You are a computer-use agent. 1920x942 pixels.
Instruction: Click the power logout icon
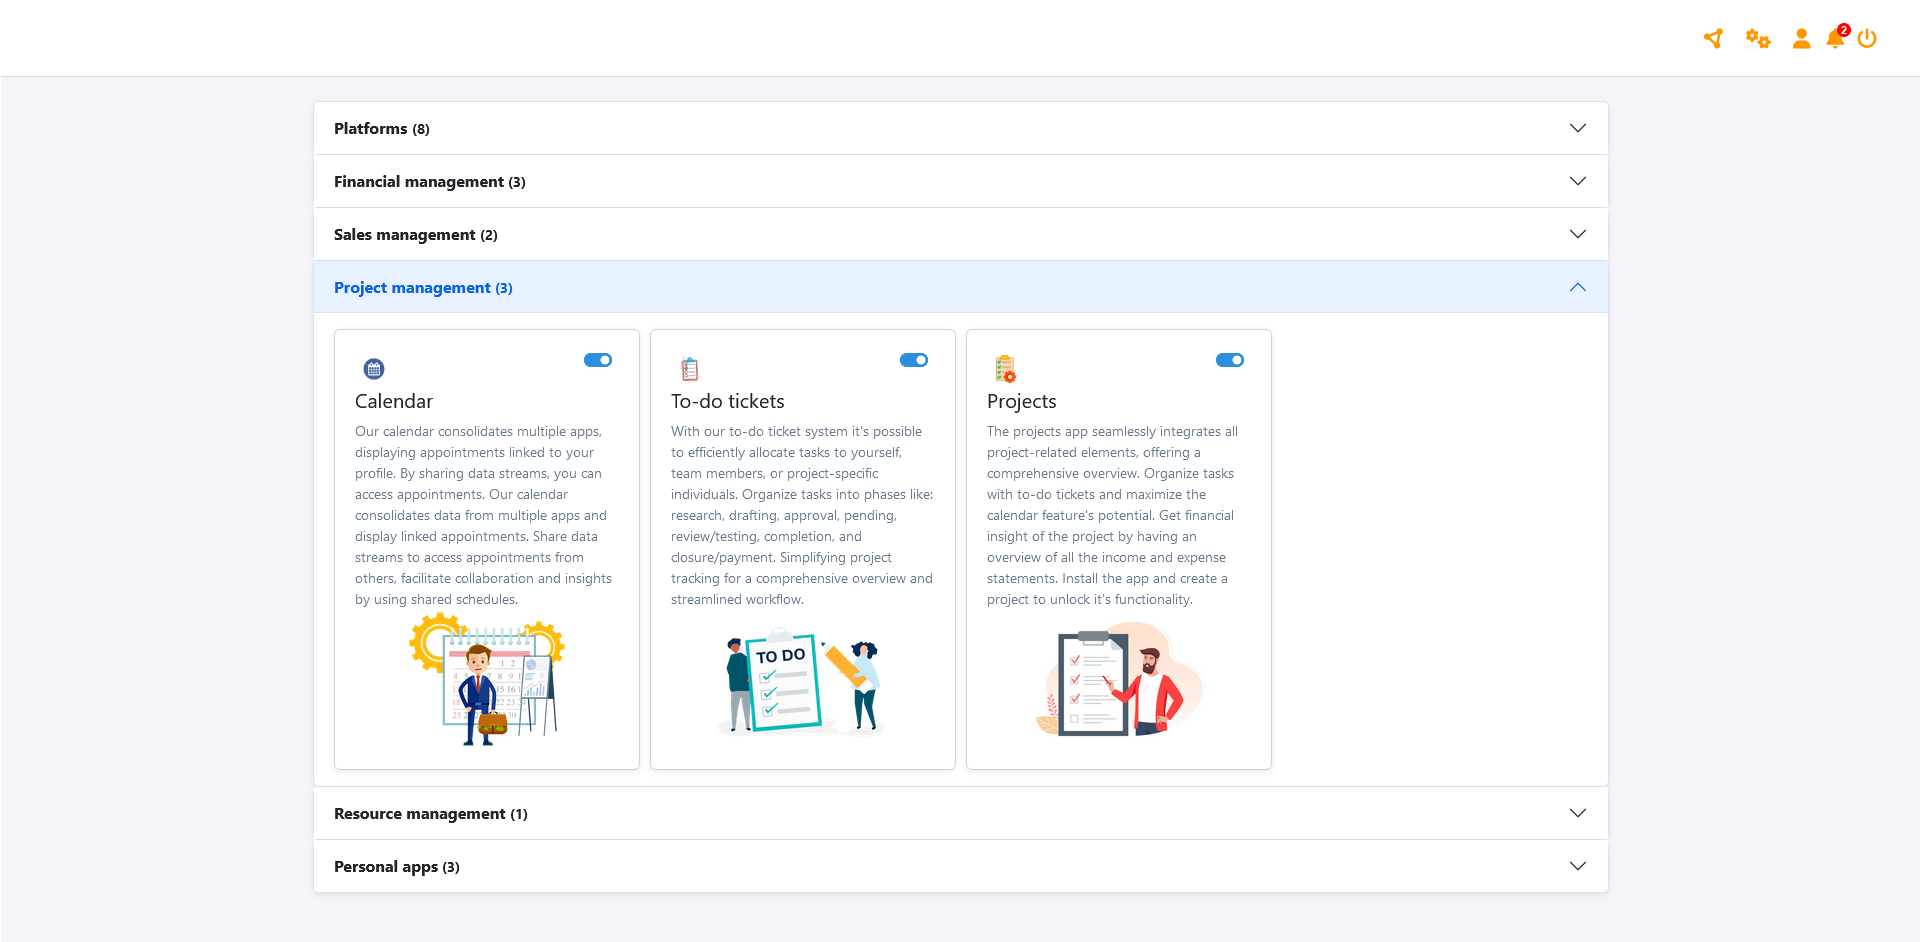click(1867, 39)
